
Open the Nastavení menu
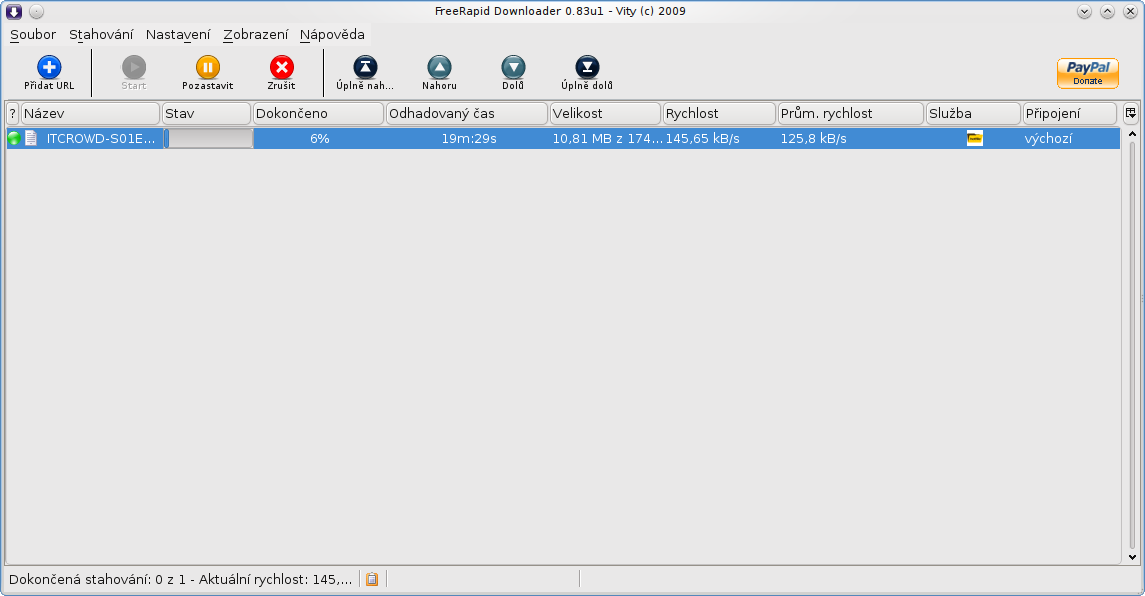coord(177,34)
